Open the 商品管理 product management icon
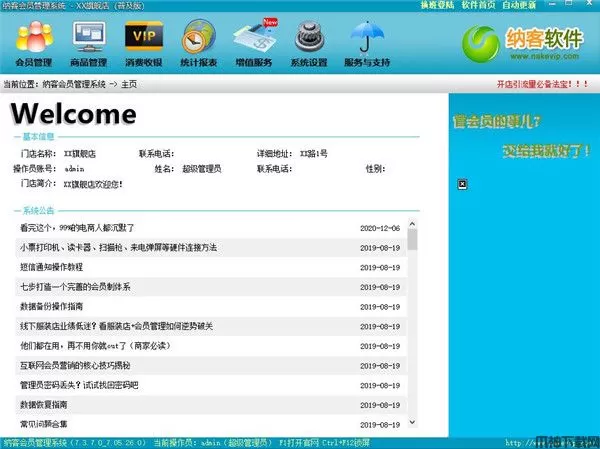The image size is (600, 449). coord(88,43)
